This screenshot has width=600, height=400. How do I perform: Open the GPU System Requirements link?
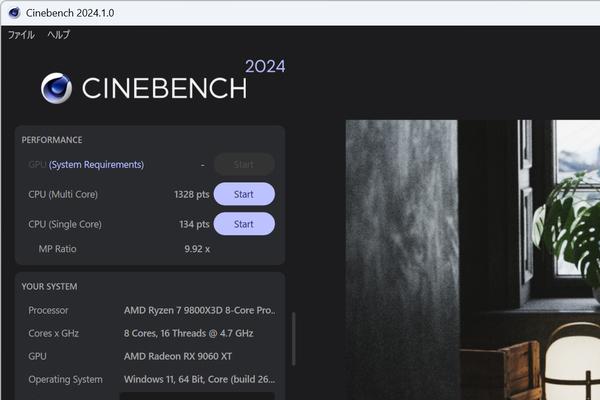click(x=96, y=165)
